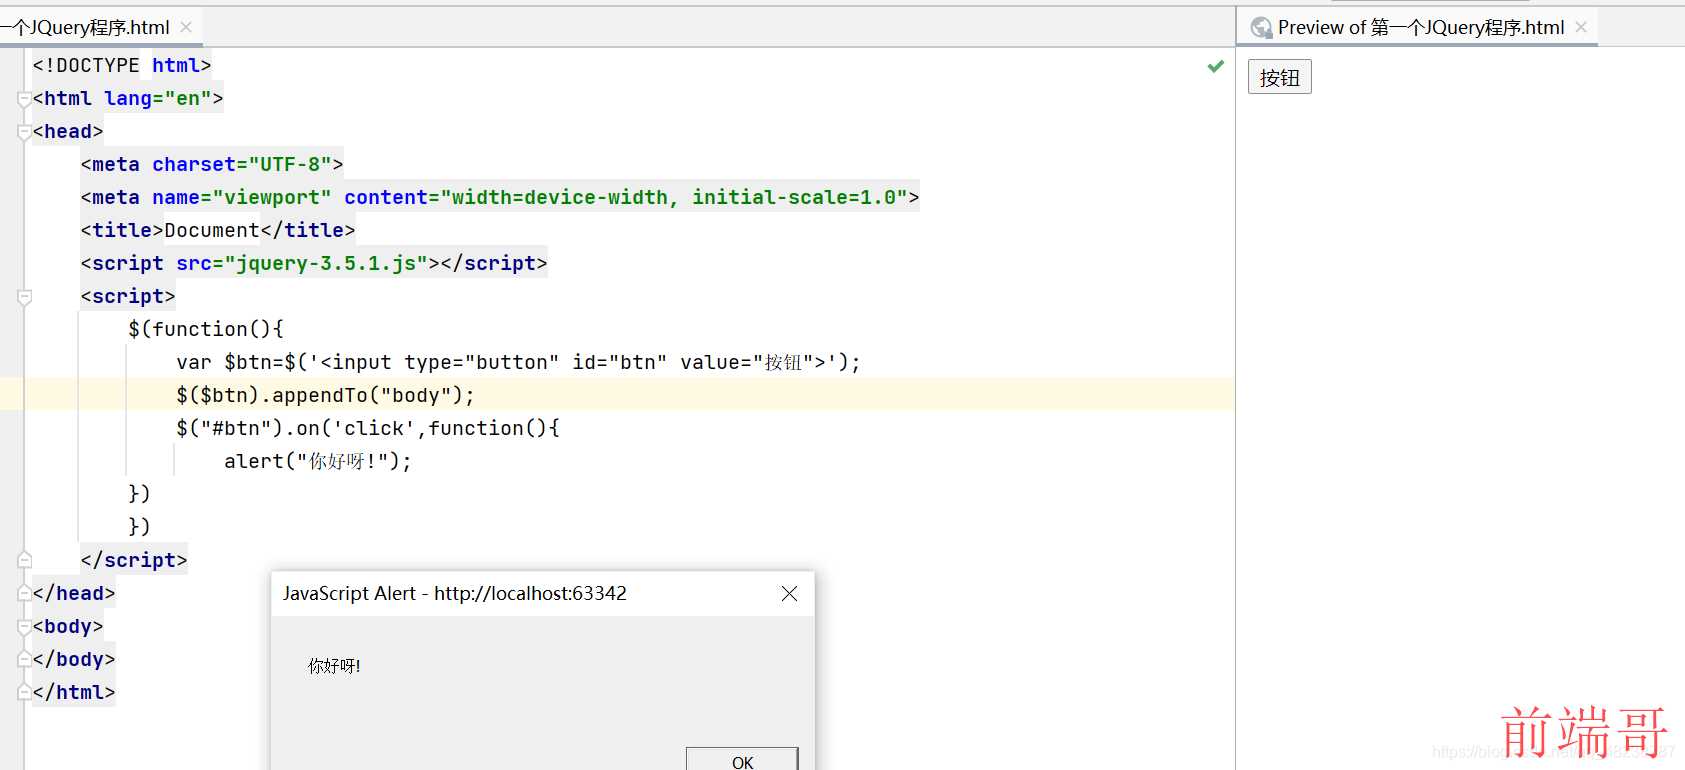Toggle fold marker at closing head tag
The height and width of the screenshot is (770, 1685).
(x=25, y=593)
